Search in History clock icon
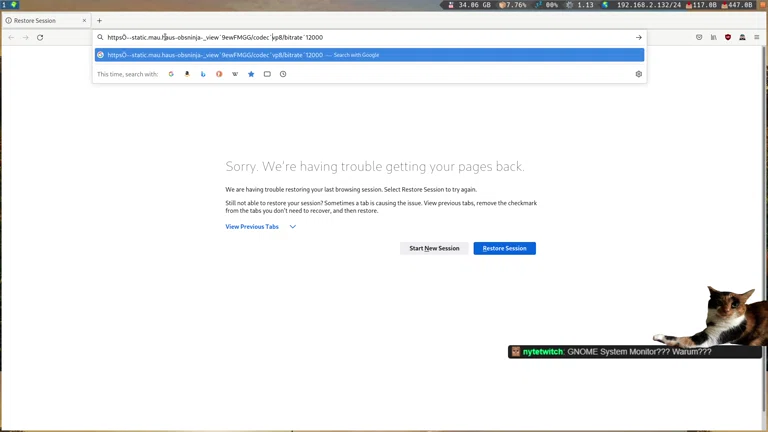Viewport: 768px width, 432px height. 283,74
